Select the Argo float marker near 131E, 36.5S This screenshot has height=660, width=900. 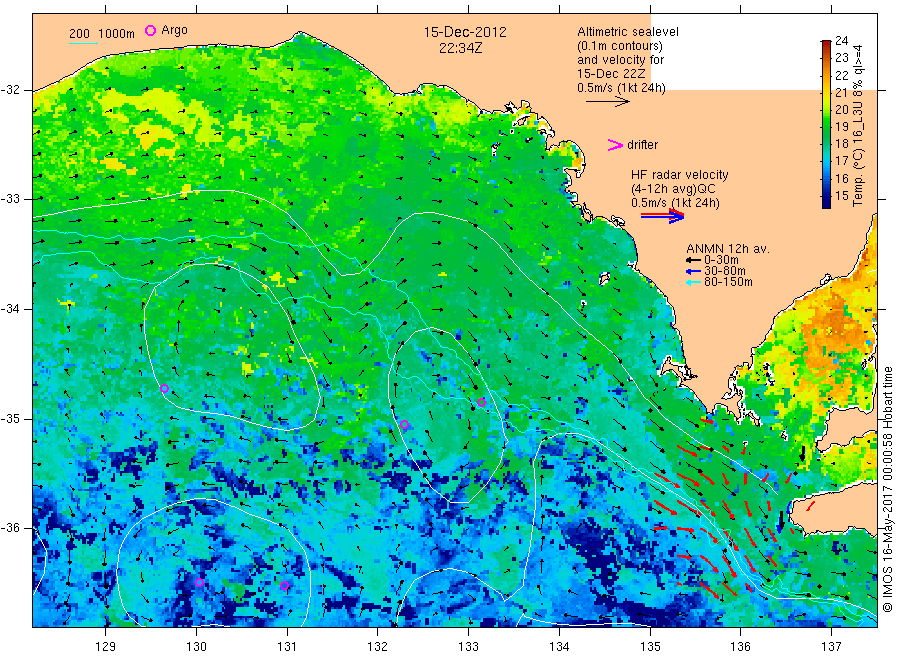[x=284, y=585]
